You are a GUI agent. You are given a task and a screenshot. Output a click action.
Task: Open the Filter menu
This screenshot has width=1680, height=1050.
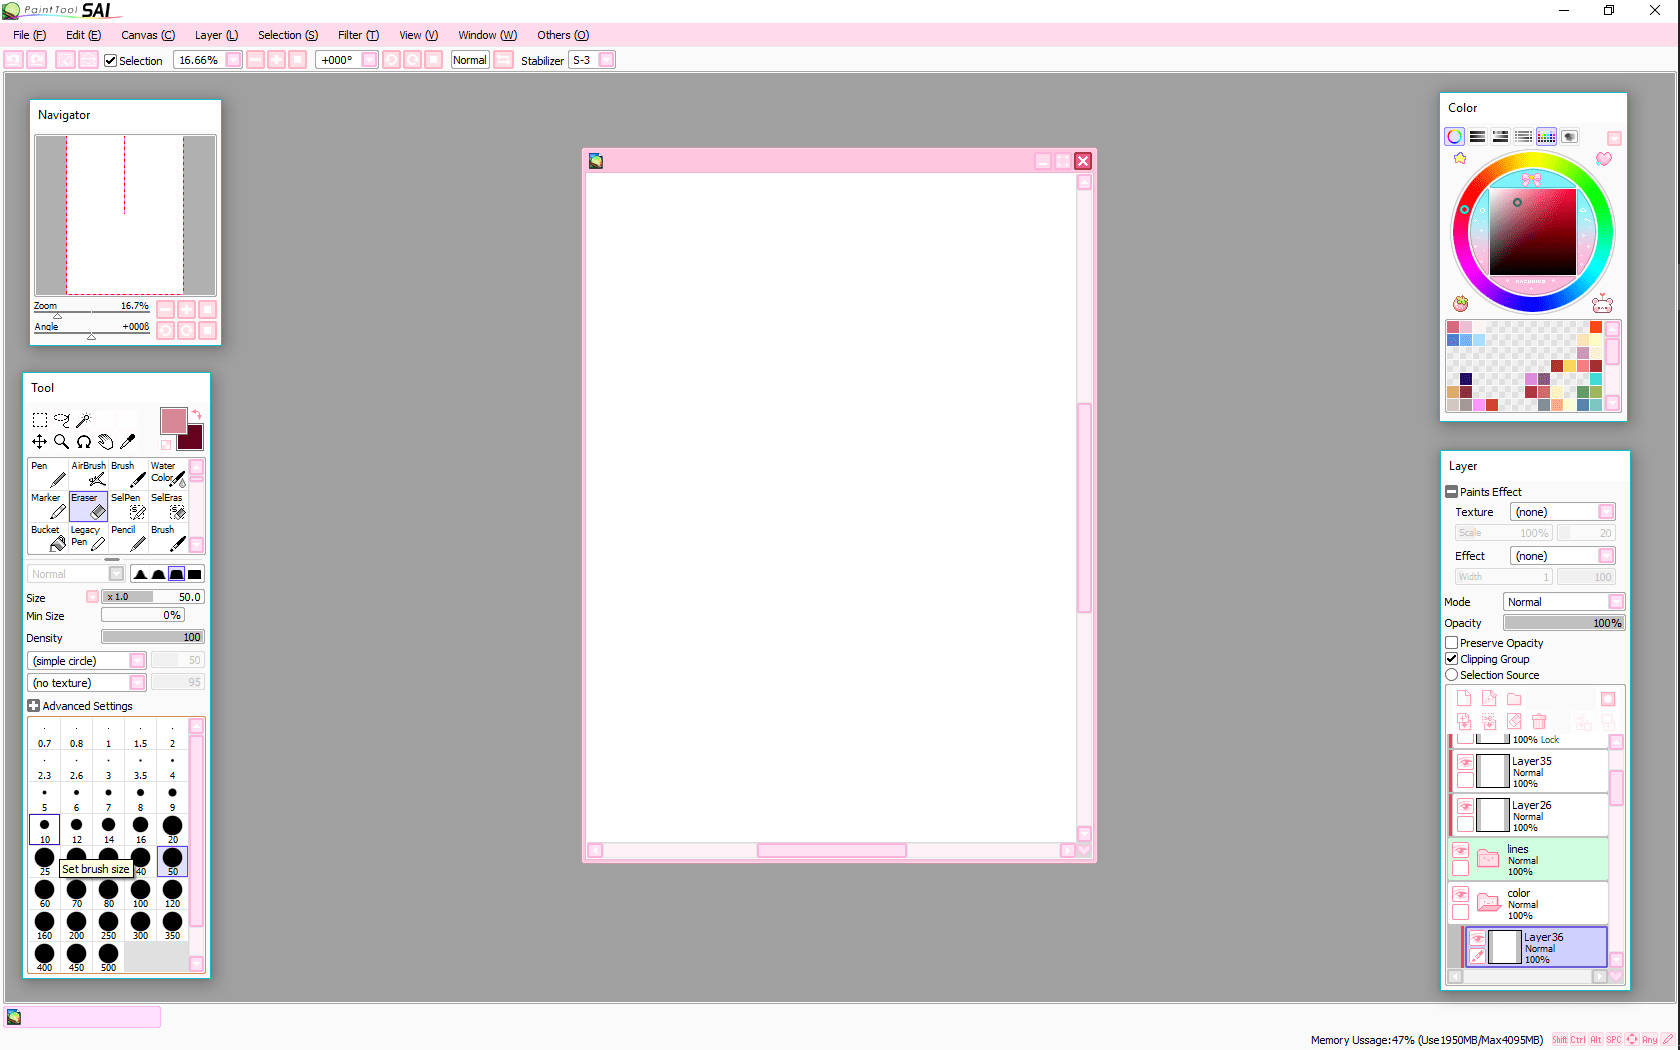(x=357, y=35)
